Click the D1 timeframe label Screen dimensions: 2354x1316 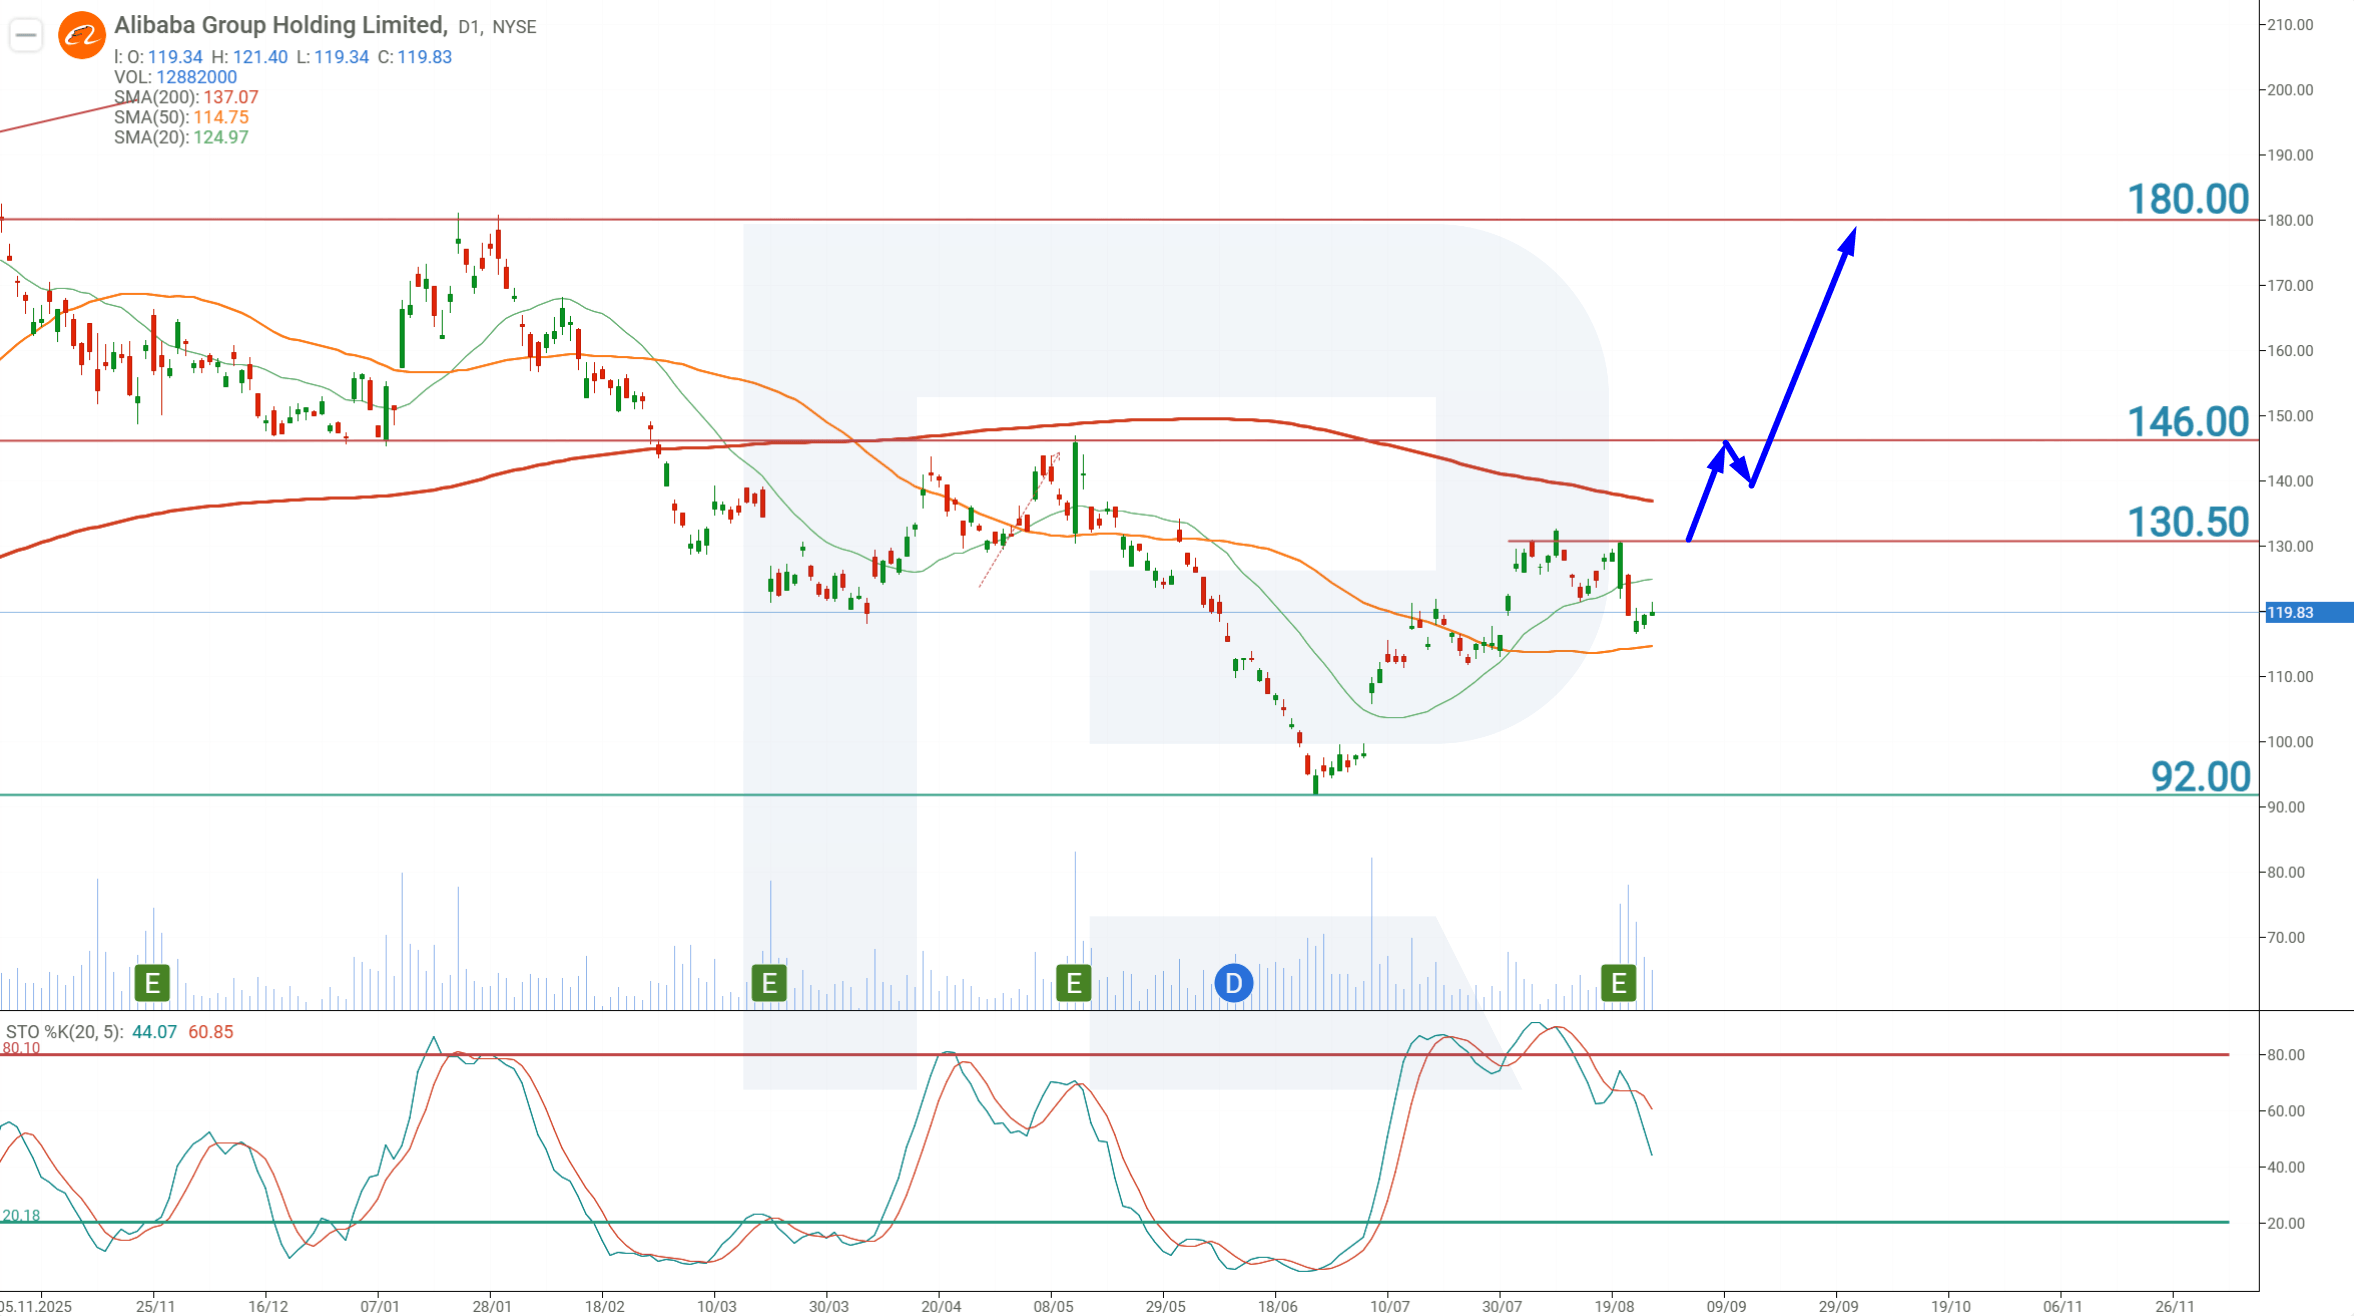(x=468, y=27)
